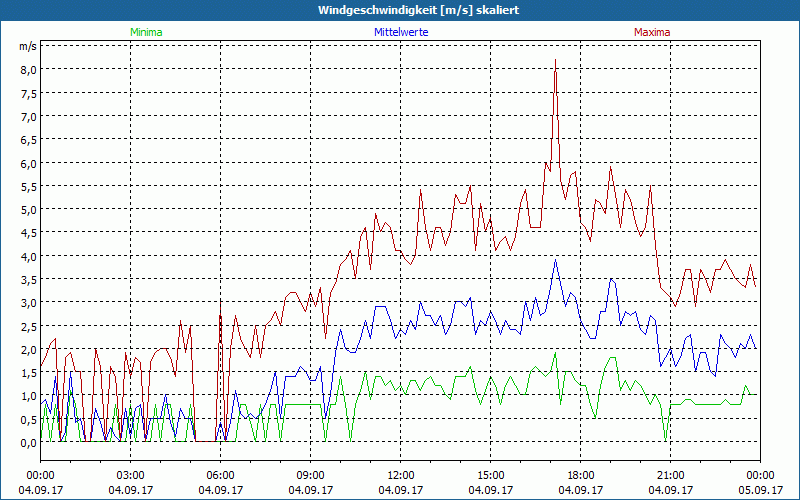Viewport: 800px width, 500px height.
Task: Click the 3,5 y-axis value
Action: point(29,280)
